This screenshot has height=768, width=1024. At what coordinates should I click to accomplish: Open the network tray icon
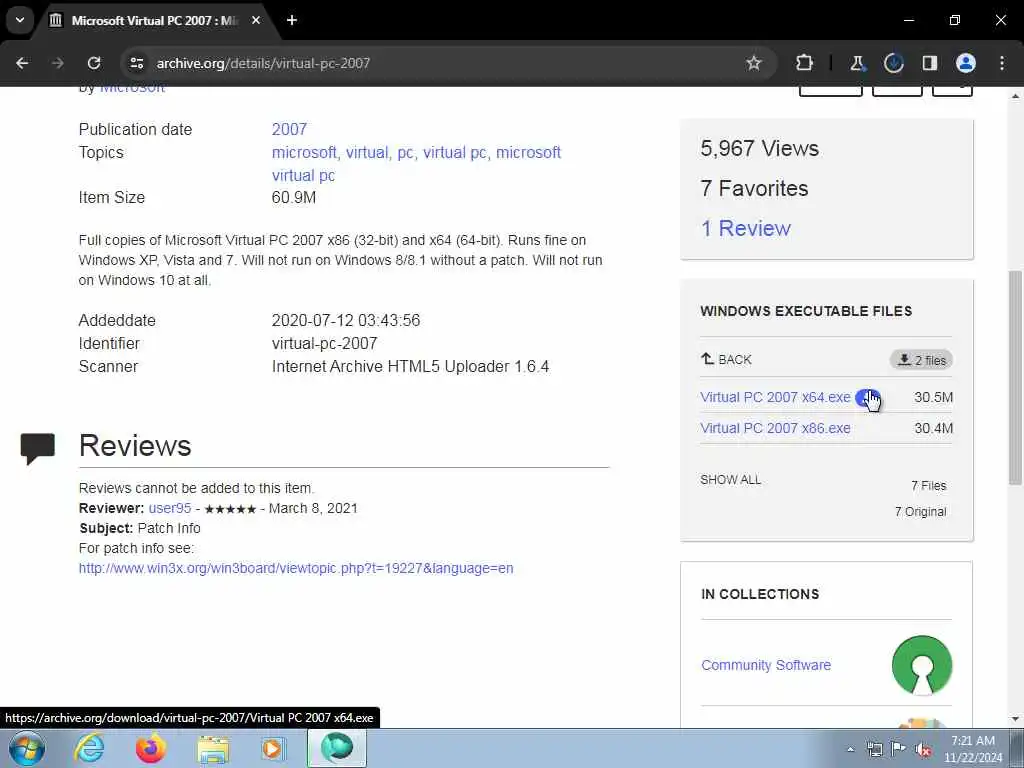pos(874,749)
